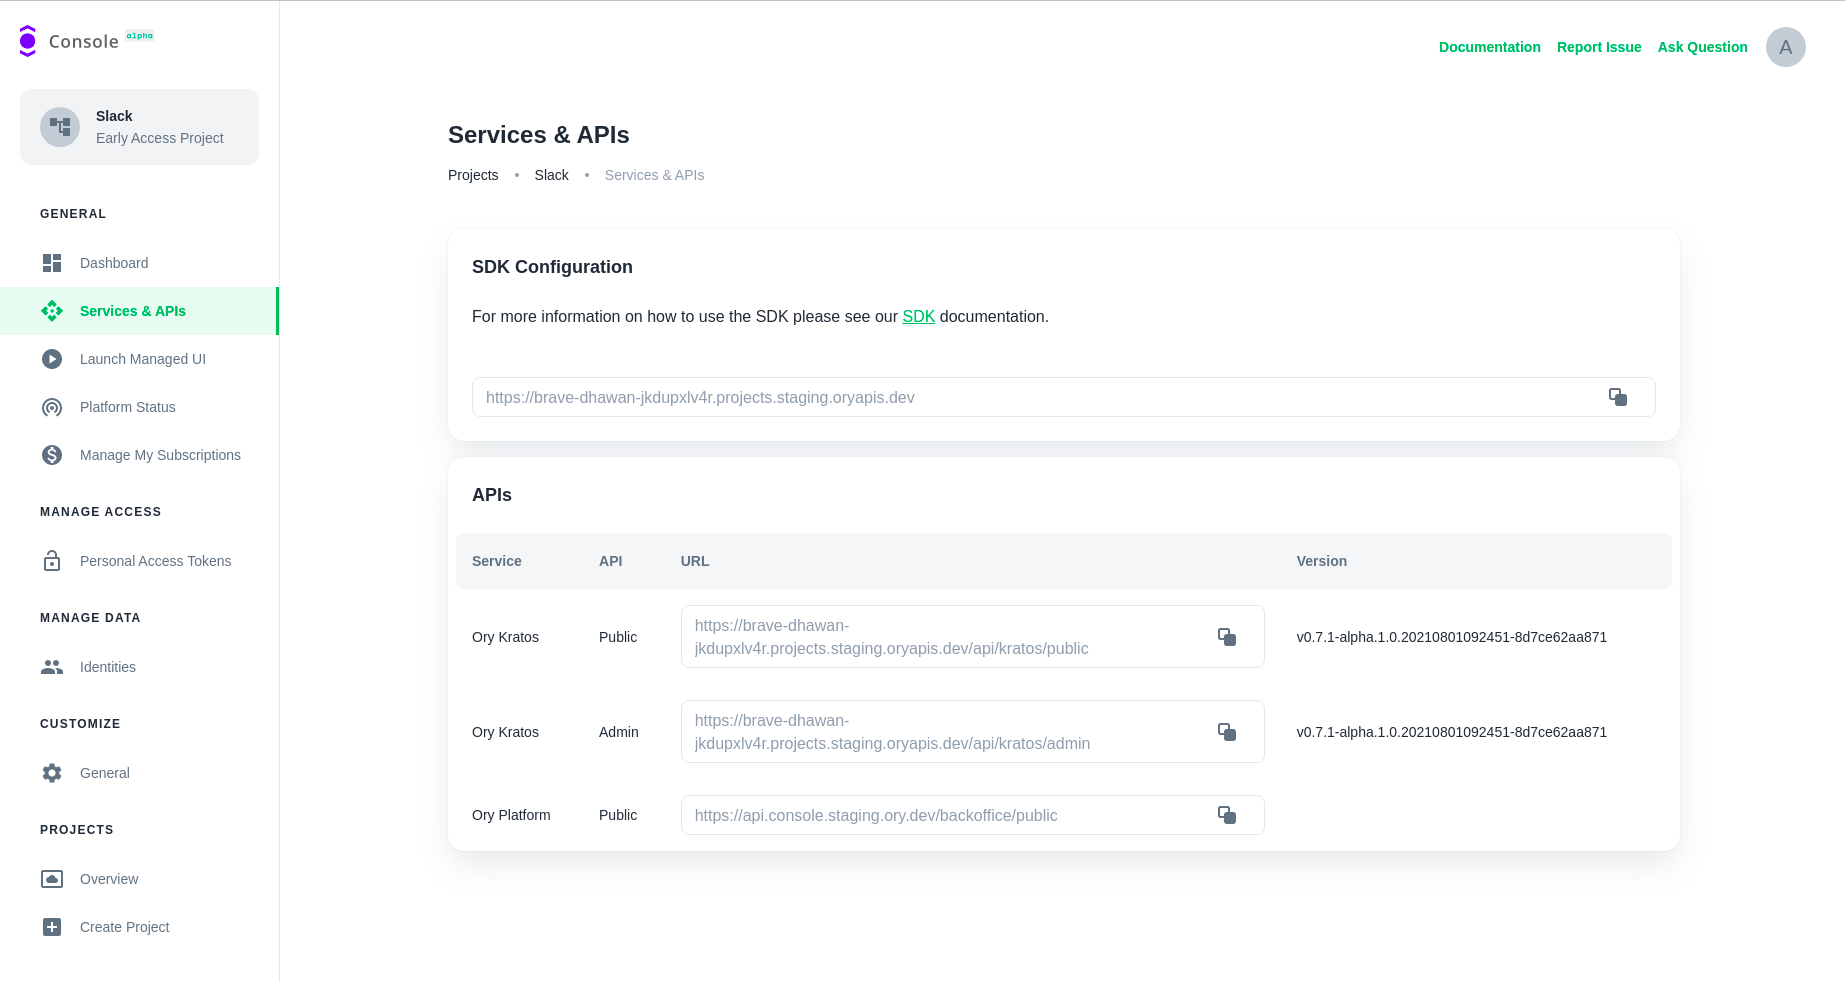This screenshot has height=982, width=1845.
Task: Copy the Ory Kratos Admin API URL
Action: pos(1226,732)
